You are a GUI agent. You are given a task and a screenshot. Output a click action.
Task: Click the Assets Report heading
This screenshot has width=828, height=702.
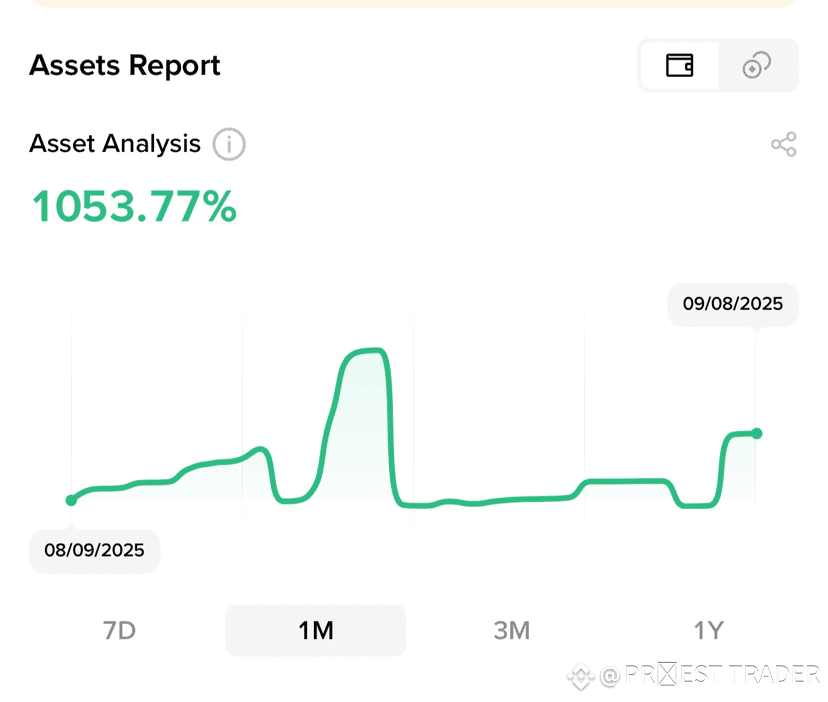point(125,65)
